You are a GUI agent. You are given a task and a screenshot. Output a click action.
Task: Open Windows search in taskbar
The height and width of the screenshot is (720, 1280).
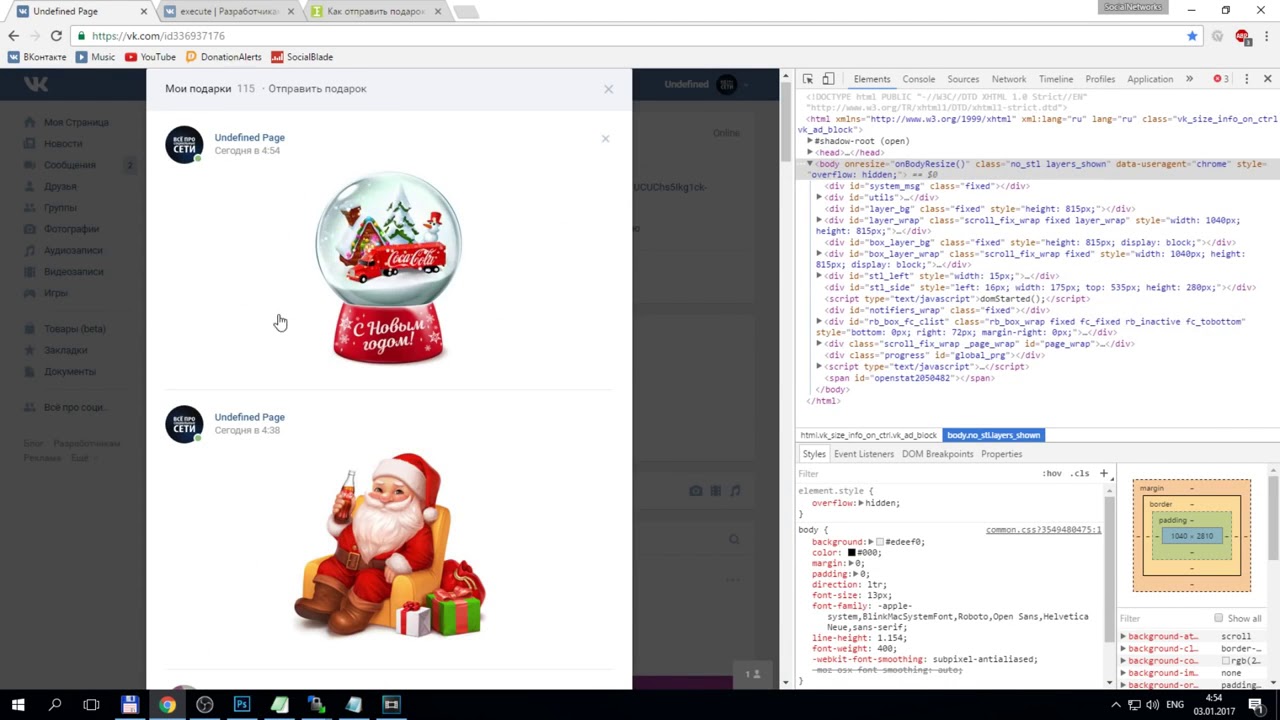pos(55,704)
